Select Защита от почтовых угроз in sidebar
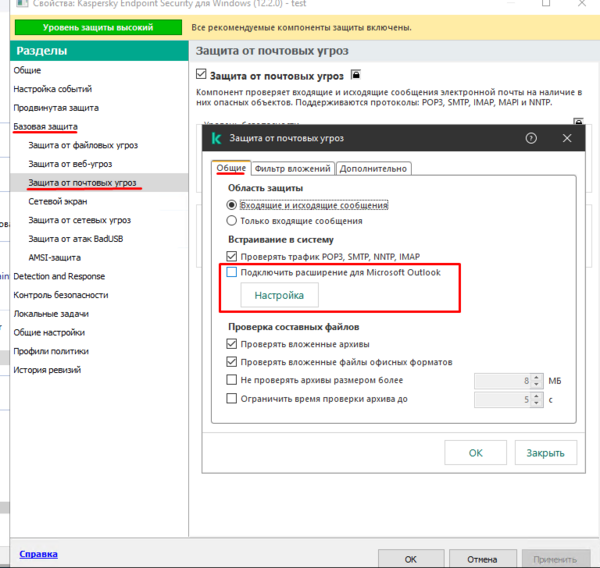Viewport: 600px width, 568px height. click(x=82, y=183)
